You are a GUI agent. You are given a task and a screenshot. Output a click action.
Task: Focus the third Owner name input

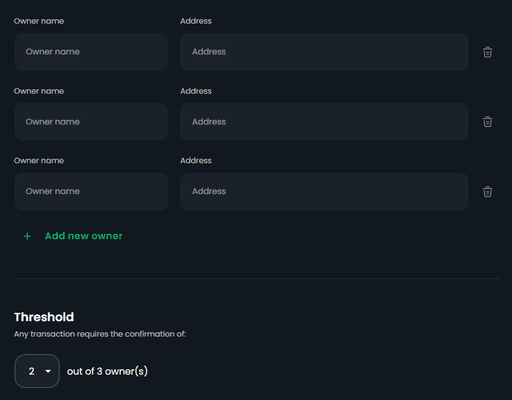click(x=91, y=191)
